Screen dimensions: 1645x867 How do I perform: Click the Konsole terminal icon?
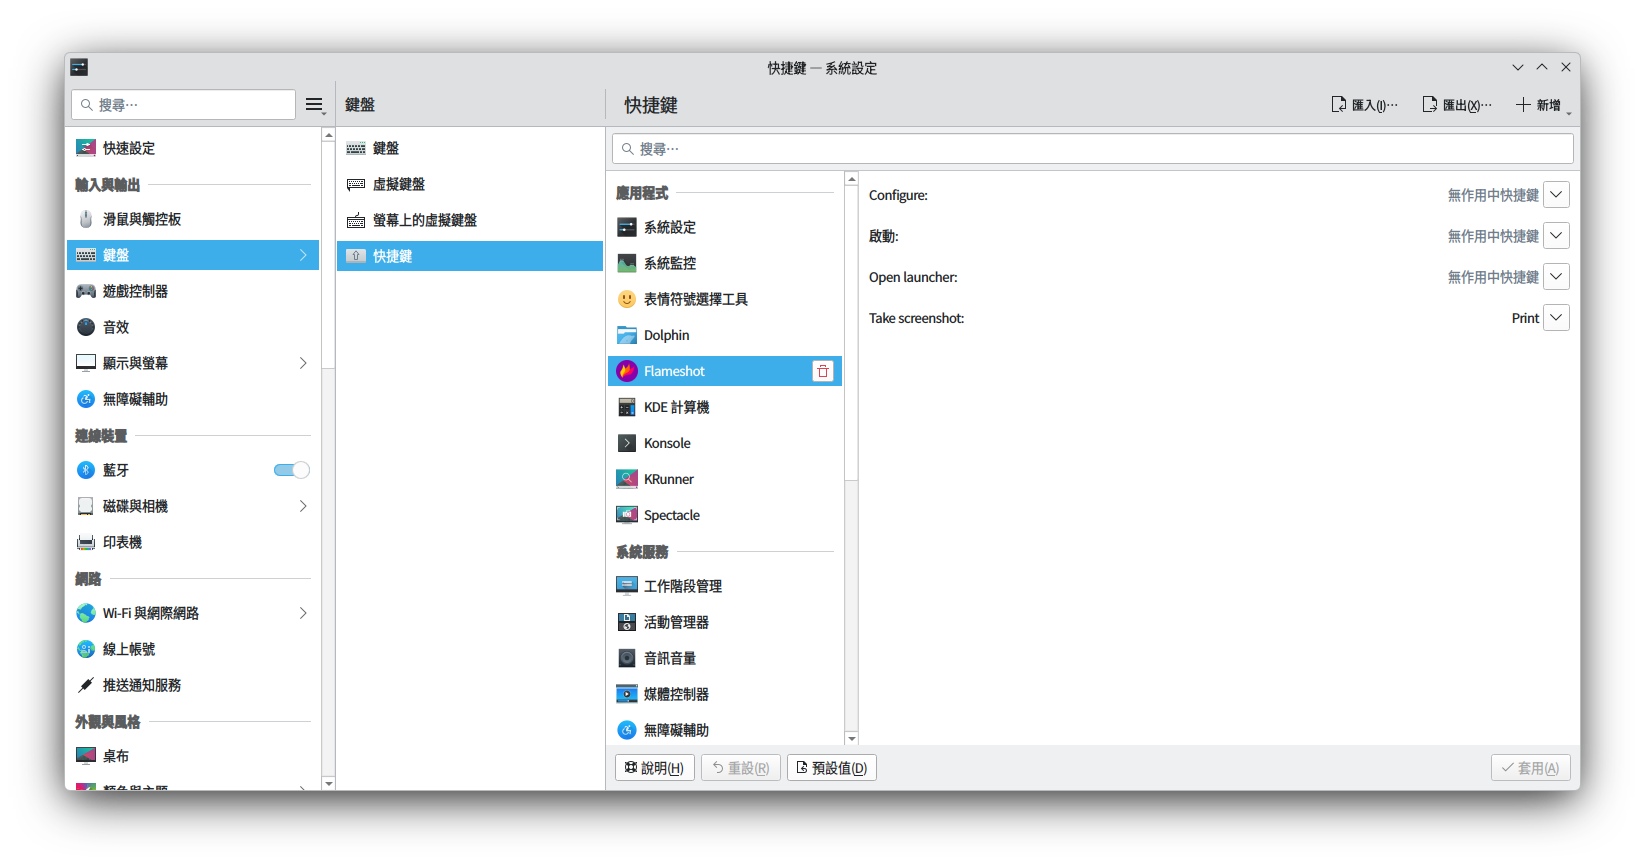point(627,443)
